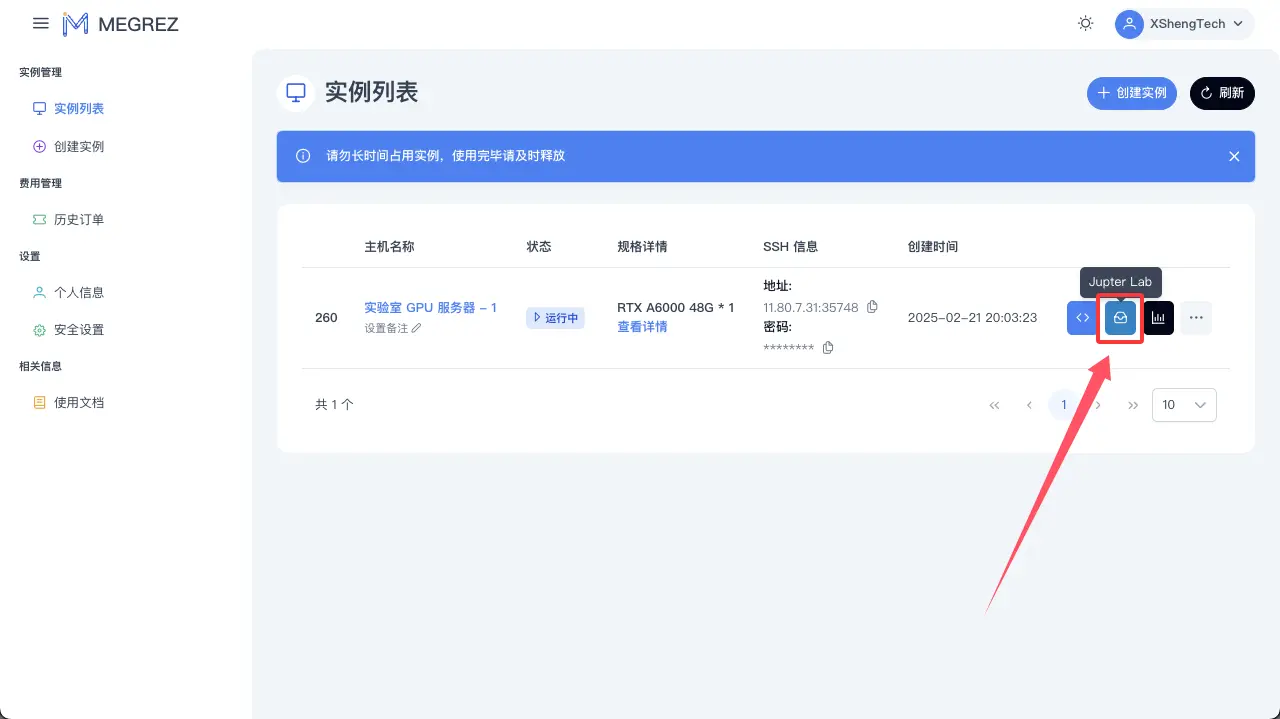Open the page size selector showing 10
Screen dimensions: 1280x719
1184,405
